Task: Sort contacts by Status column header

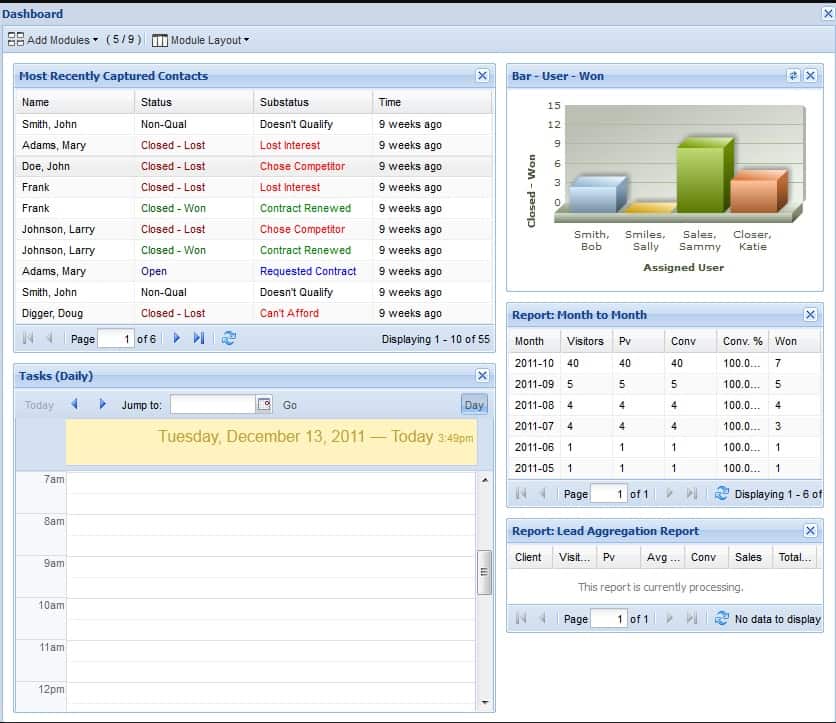Action: 156,102
